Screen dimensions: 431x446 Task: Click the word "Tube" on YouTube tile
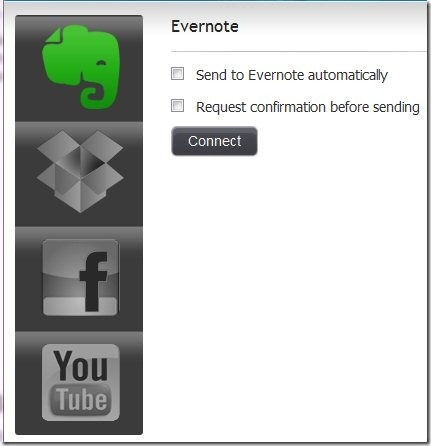pyautogui.click(x=81, y=399)
